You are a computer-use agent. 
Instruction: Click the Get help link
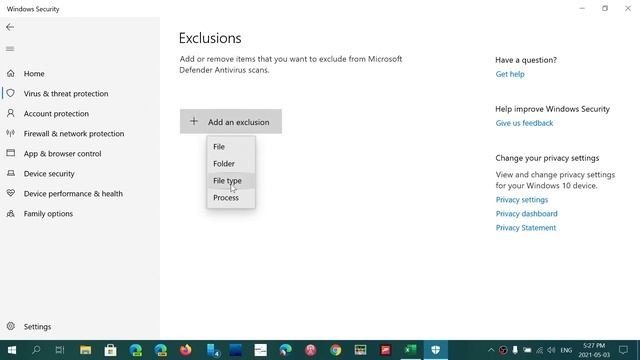tap(510, 74)
